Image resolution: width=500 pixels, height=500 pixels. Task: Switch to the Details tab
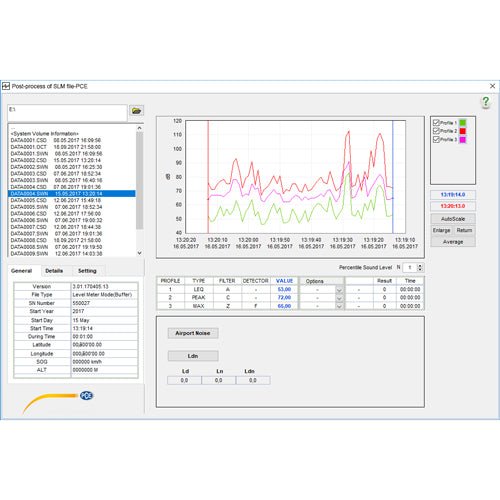pos(54,271)
